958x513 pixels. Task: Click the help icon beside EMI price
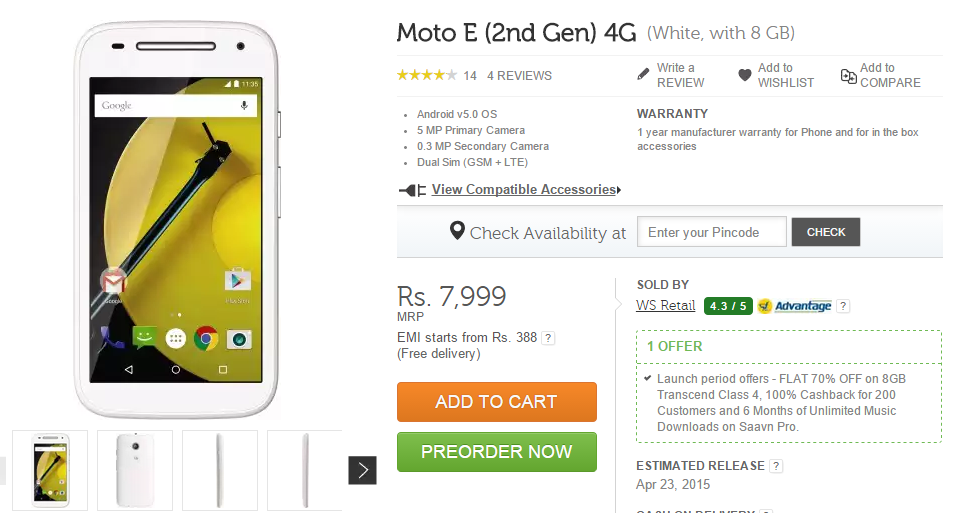549,338
